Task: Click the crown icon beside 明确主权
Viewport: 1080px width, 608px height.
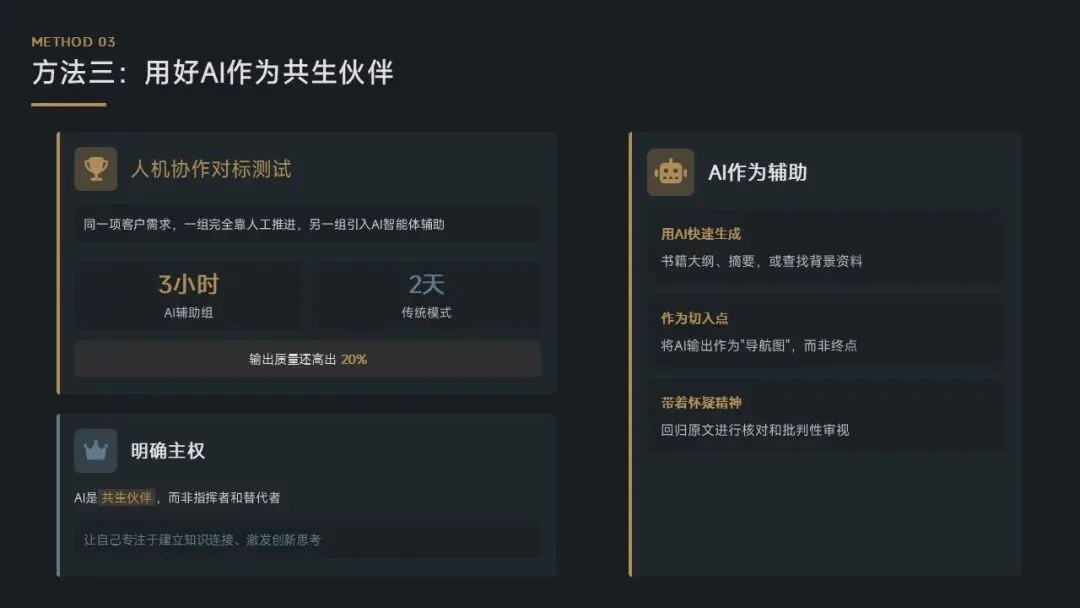Action: [x=96, y=451]
